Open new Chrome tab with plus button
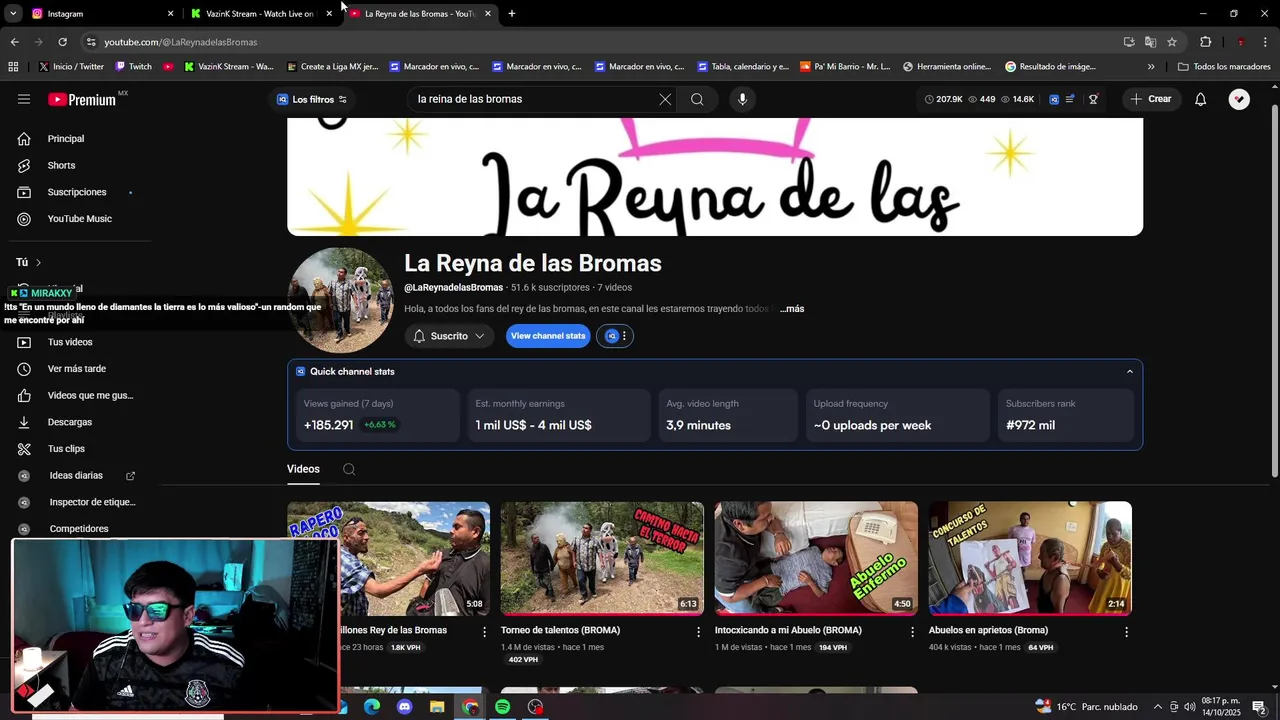The width and height of the screenshot is (1280, 720). (512, 14)
